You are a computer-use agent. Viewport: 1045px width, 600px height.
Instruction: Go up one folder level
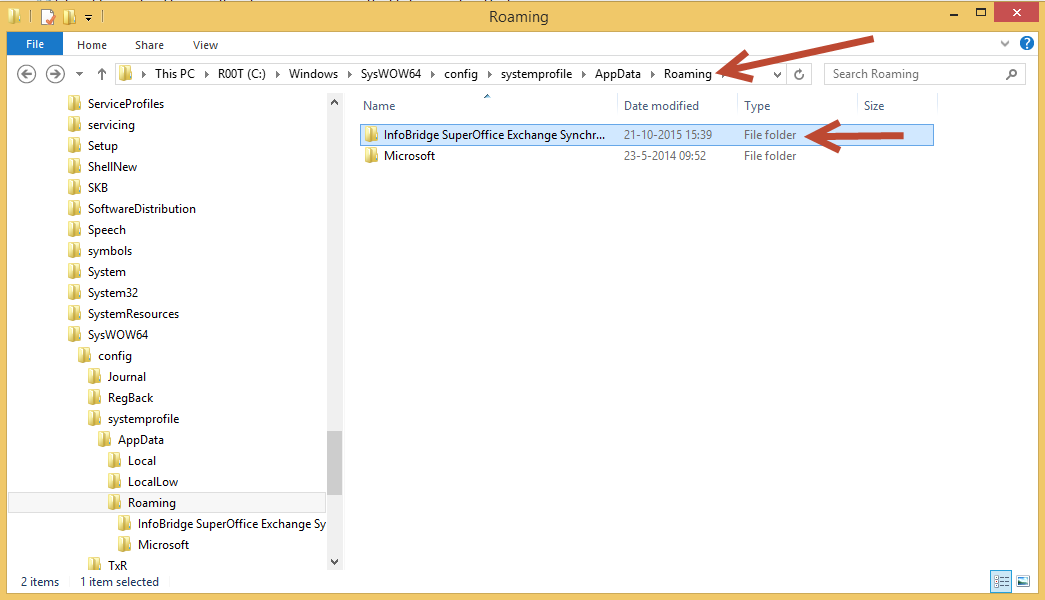(101, 74)
